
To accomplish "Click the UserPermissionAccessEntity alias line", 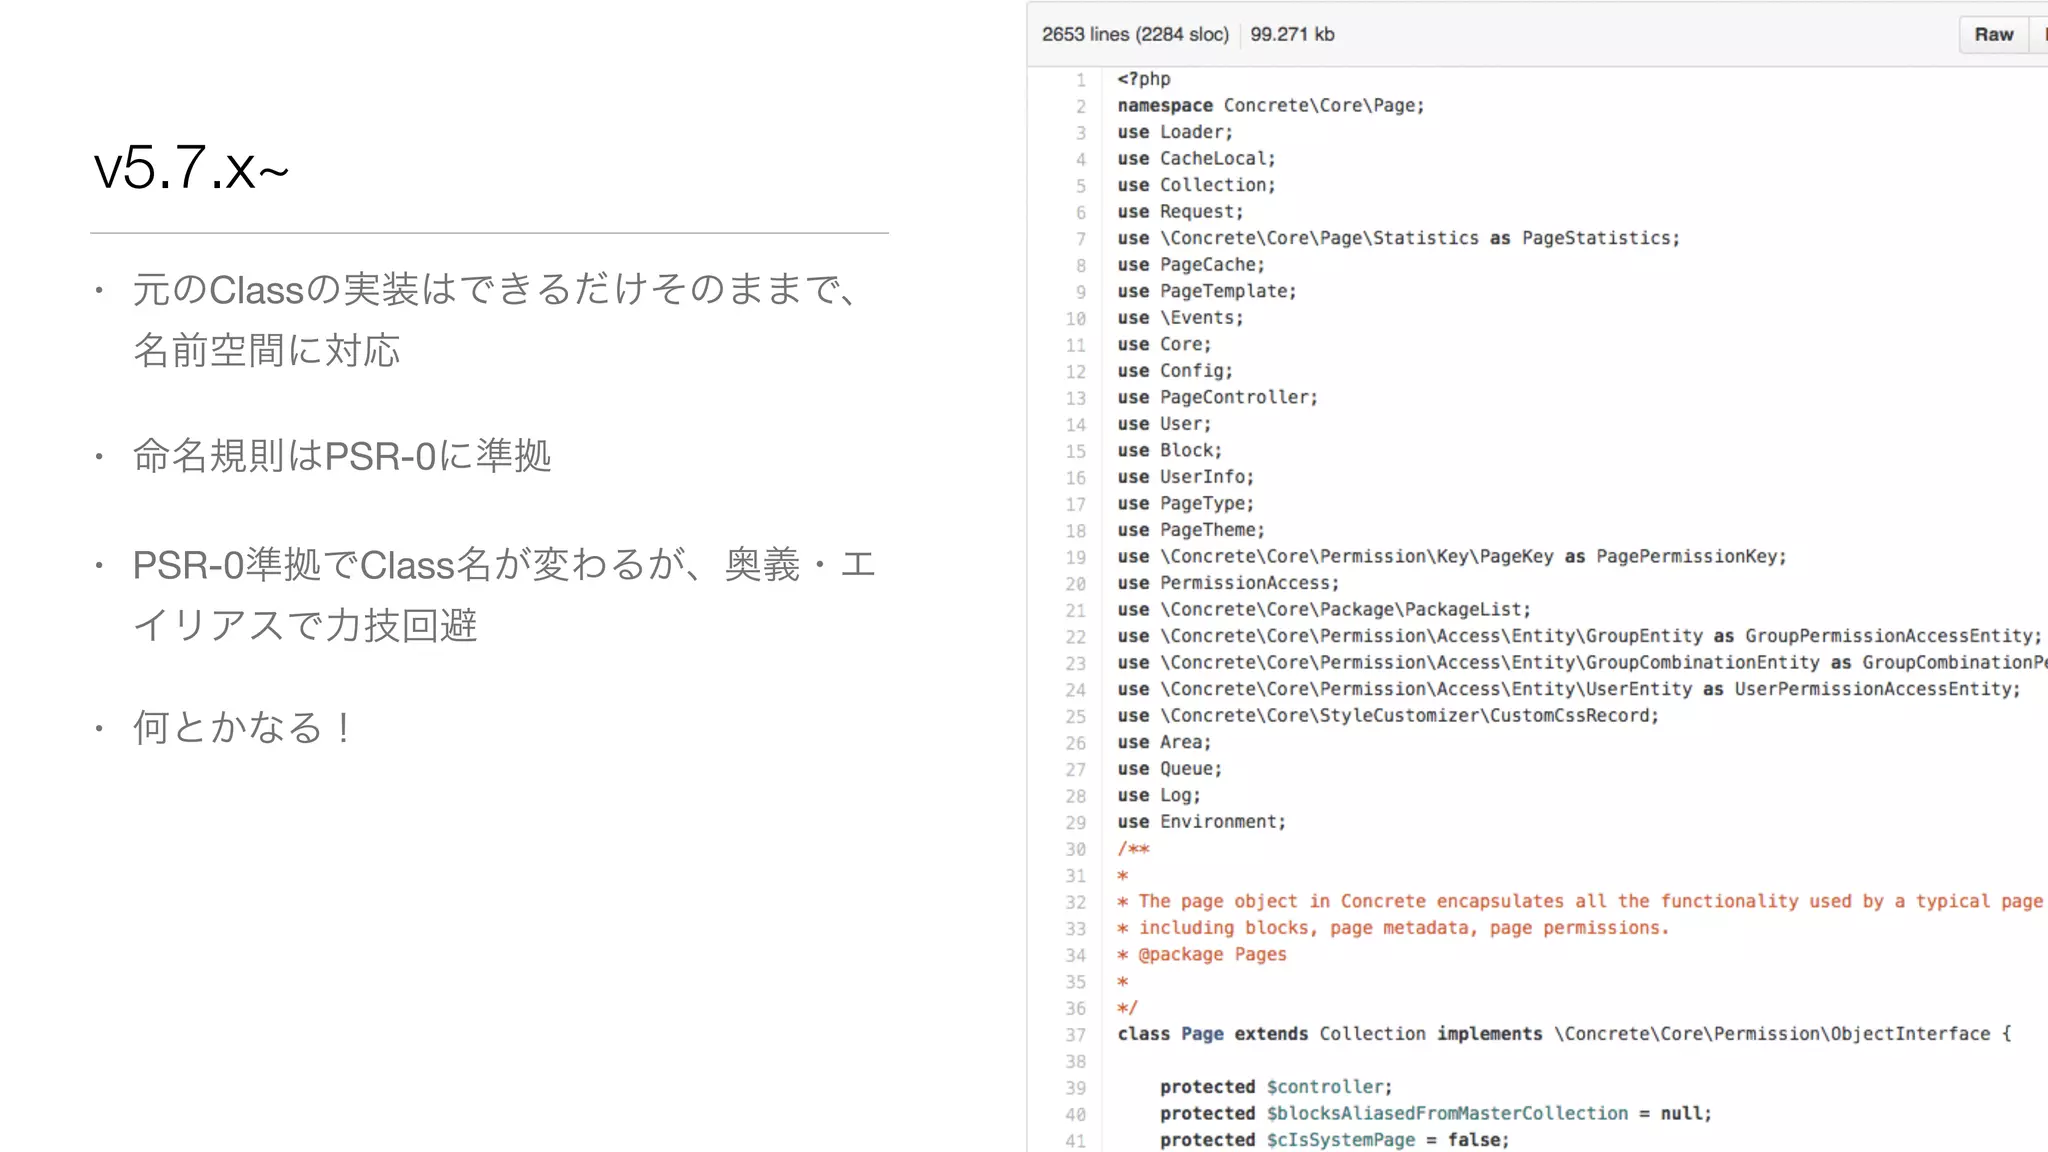I will pos(1569,688).
